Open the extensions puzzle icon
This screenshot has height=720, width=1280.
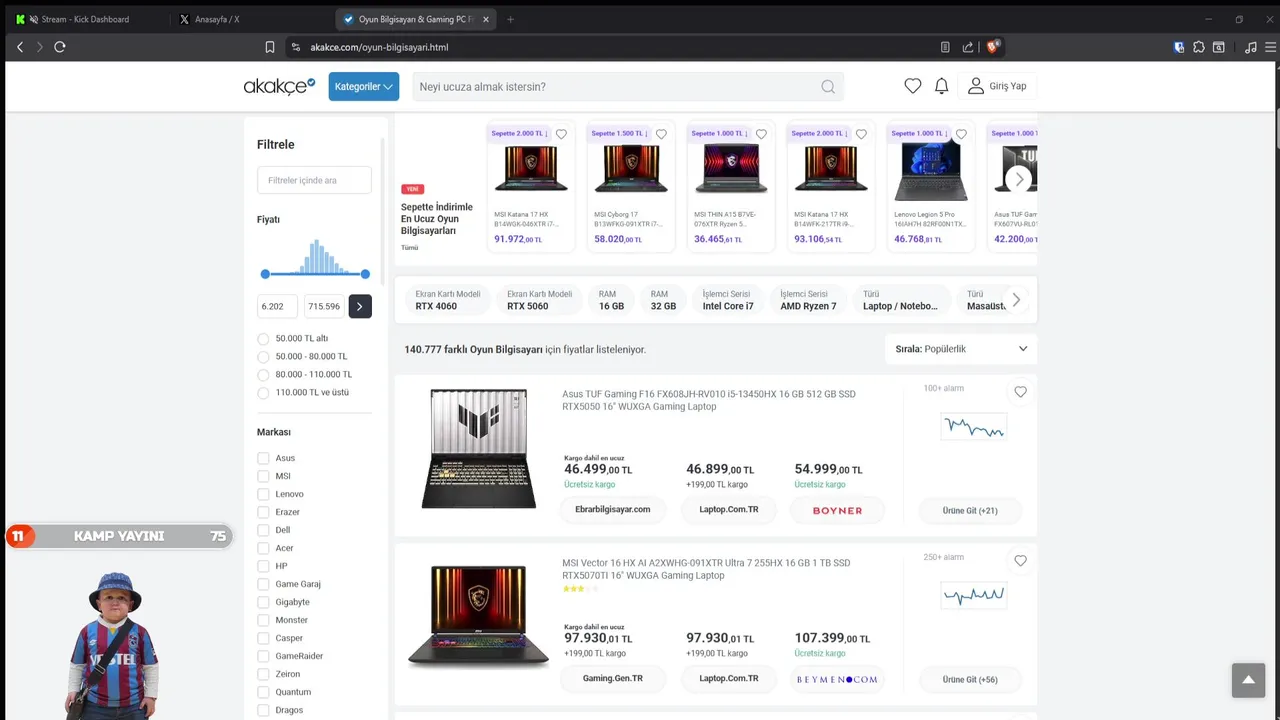tap(1199, 47)
